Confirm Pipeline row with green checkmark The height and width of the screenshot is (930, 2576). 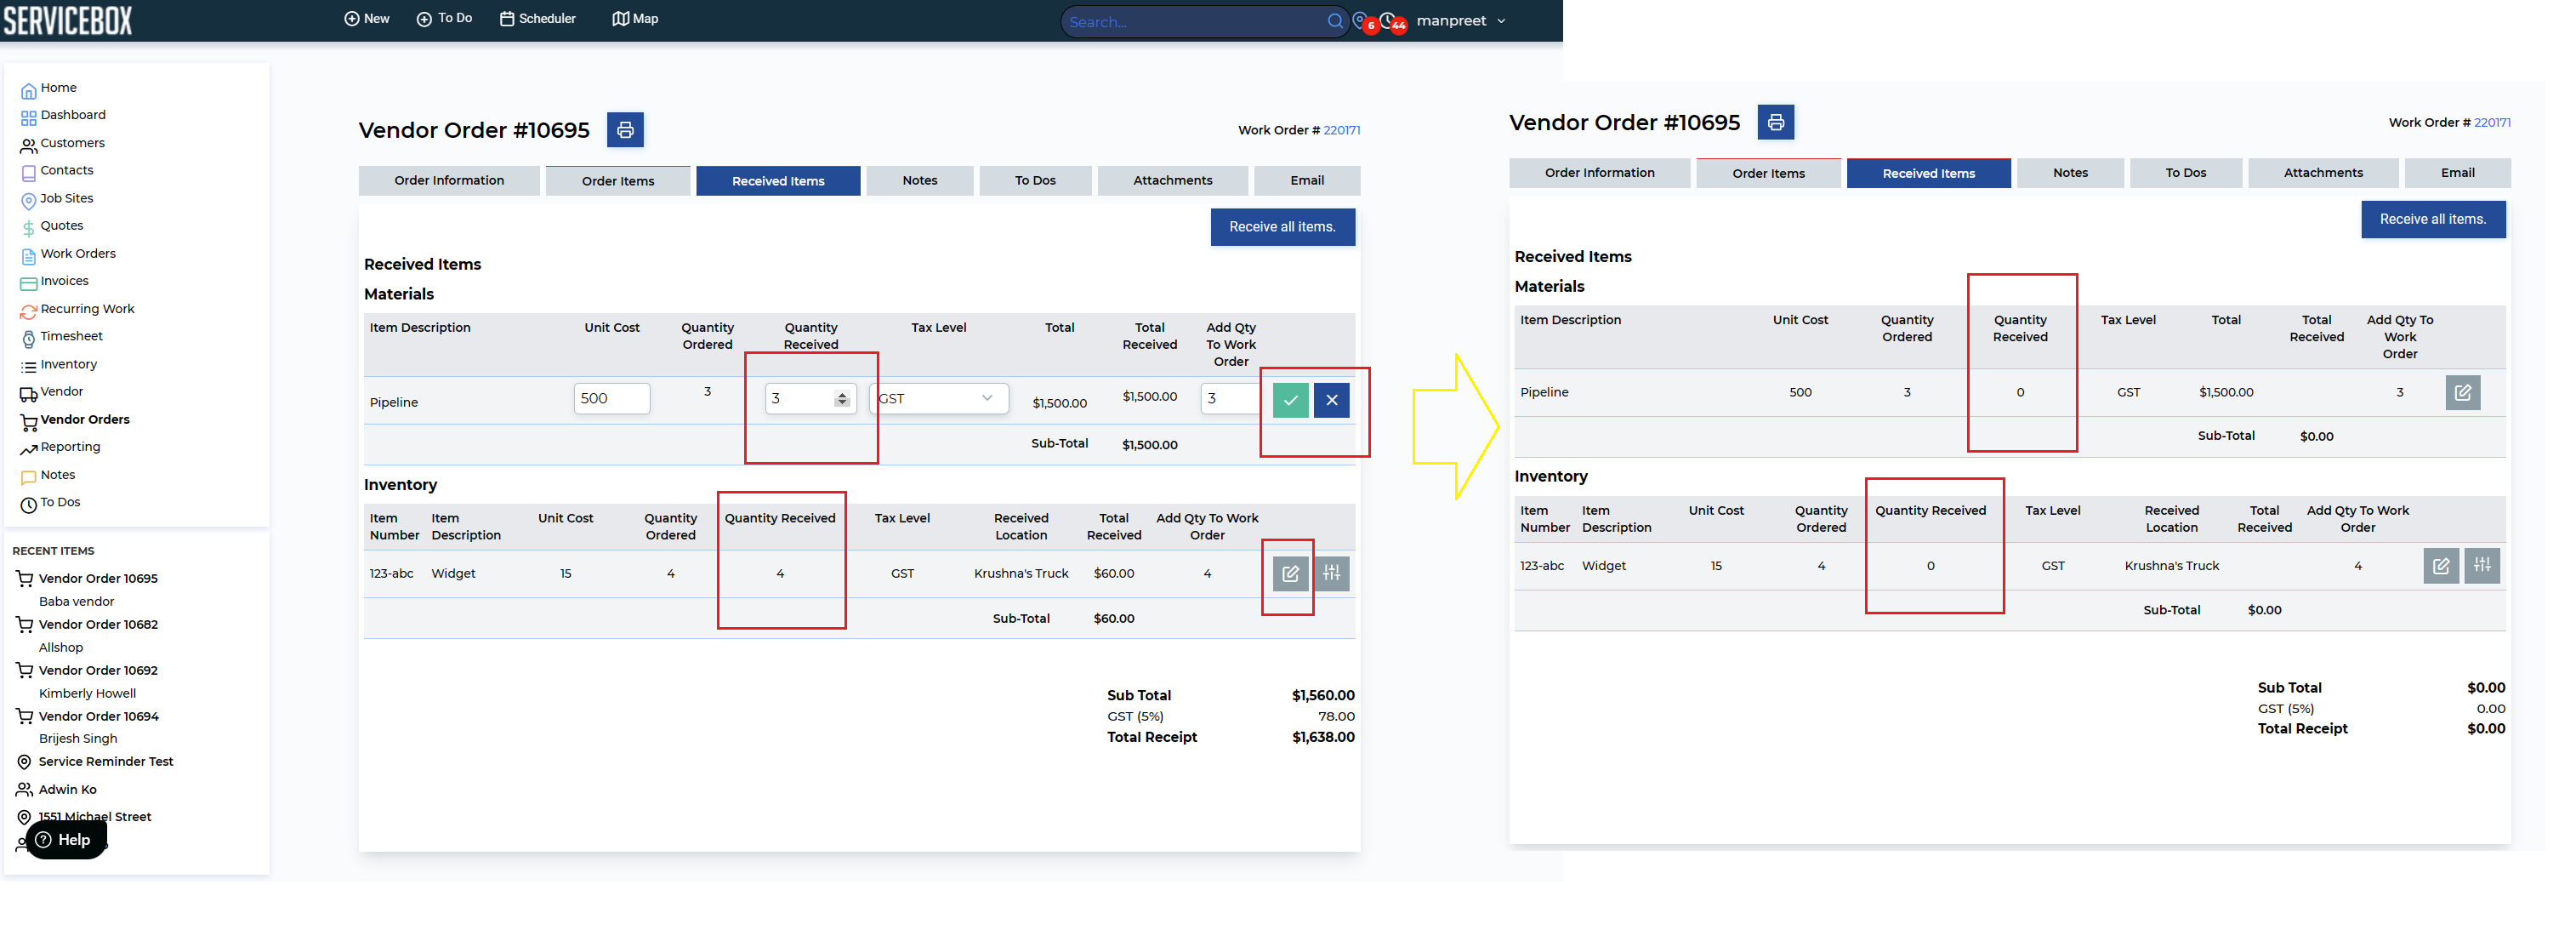pos(1290,400)
